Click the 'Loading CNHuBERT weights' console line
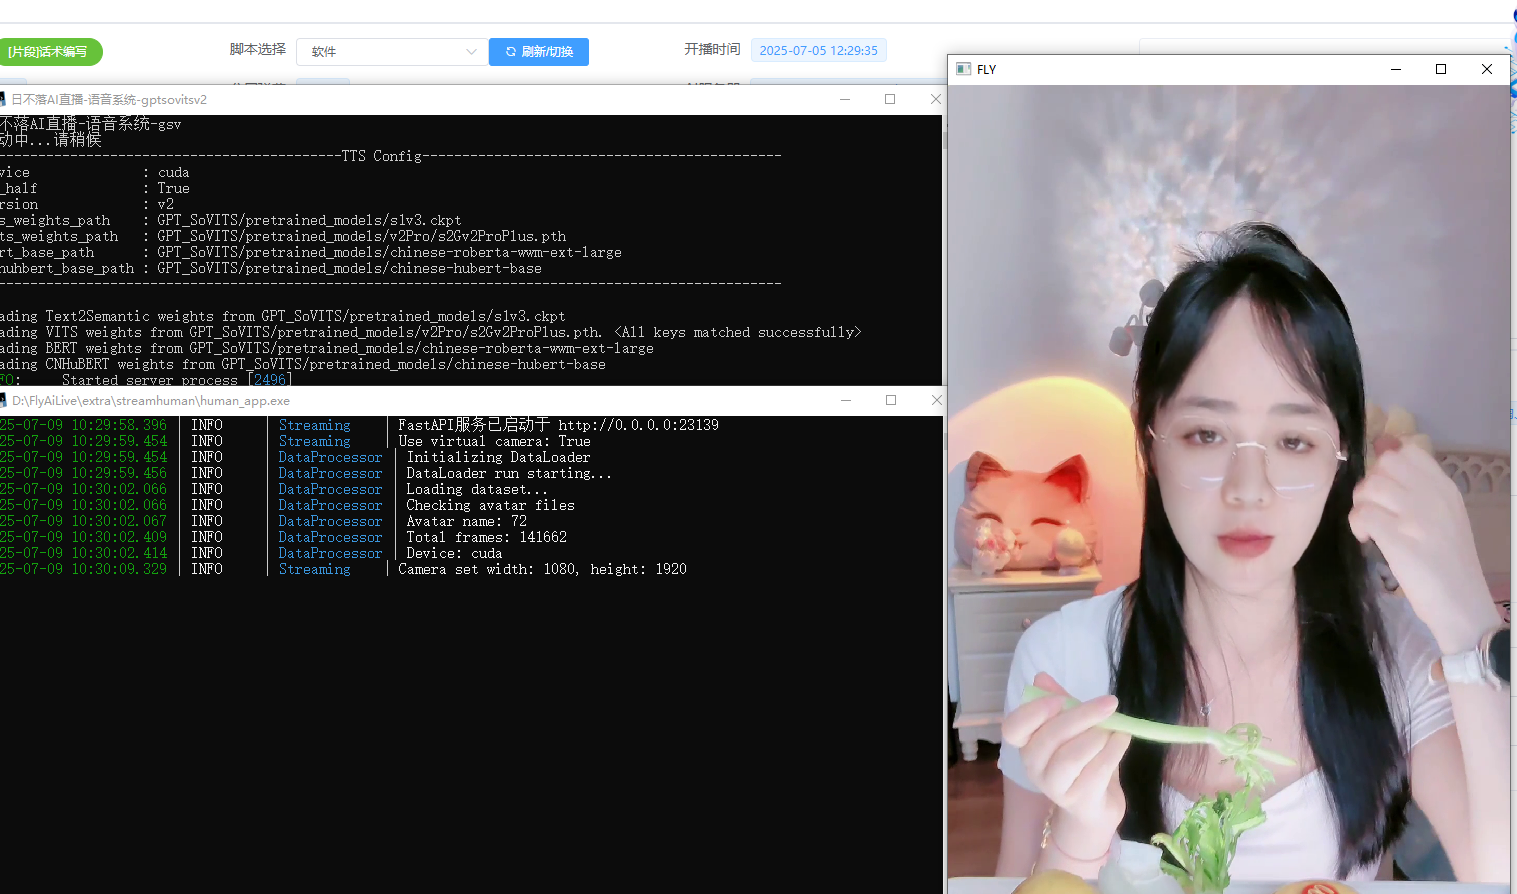Viewport: 1517px width, 894px height. (x=303, y=364)
